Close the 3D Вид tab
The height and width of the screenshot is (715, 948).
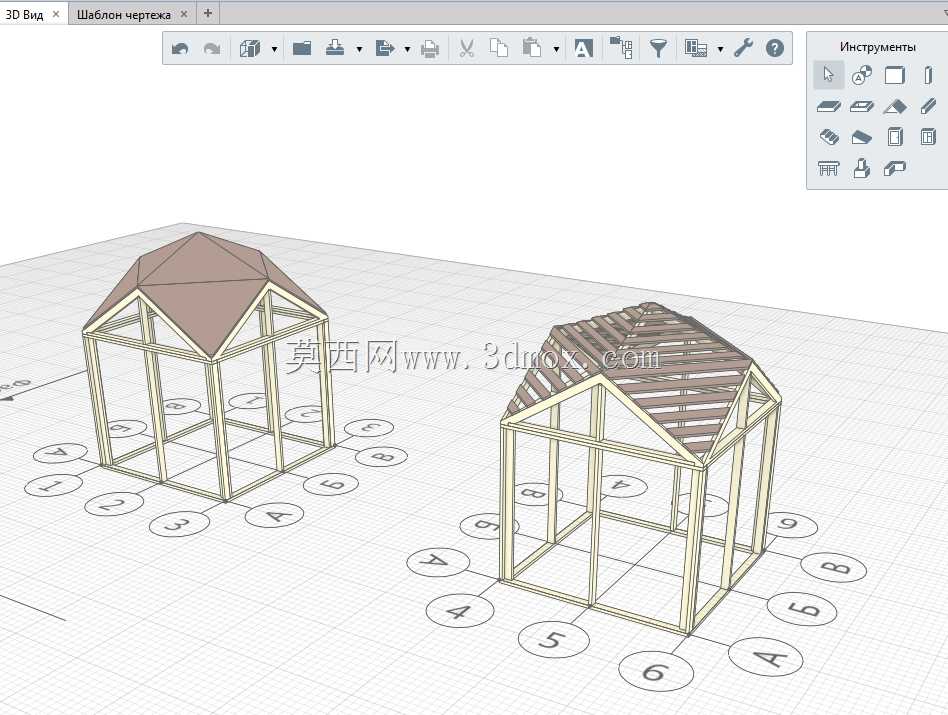click(x=56, y=13)
